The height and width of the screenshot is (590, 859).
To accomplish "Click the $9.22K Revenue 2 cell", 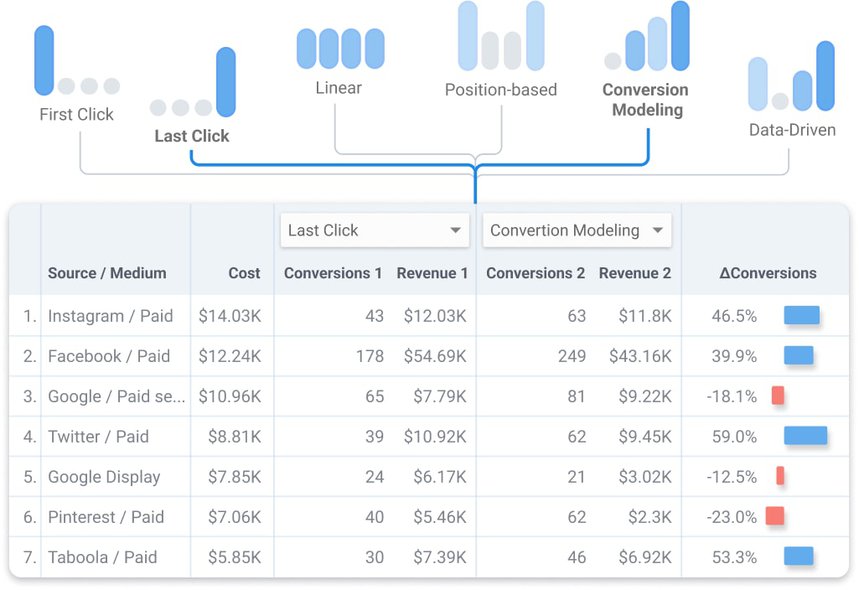I will coord(645,397).
